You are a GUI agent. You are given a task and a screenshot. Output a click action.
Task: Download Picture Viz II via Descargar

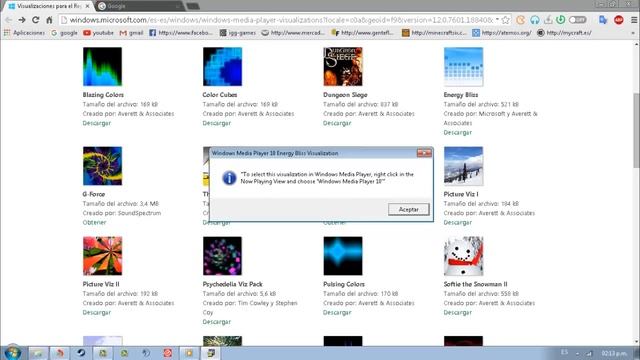(97, 313)
